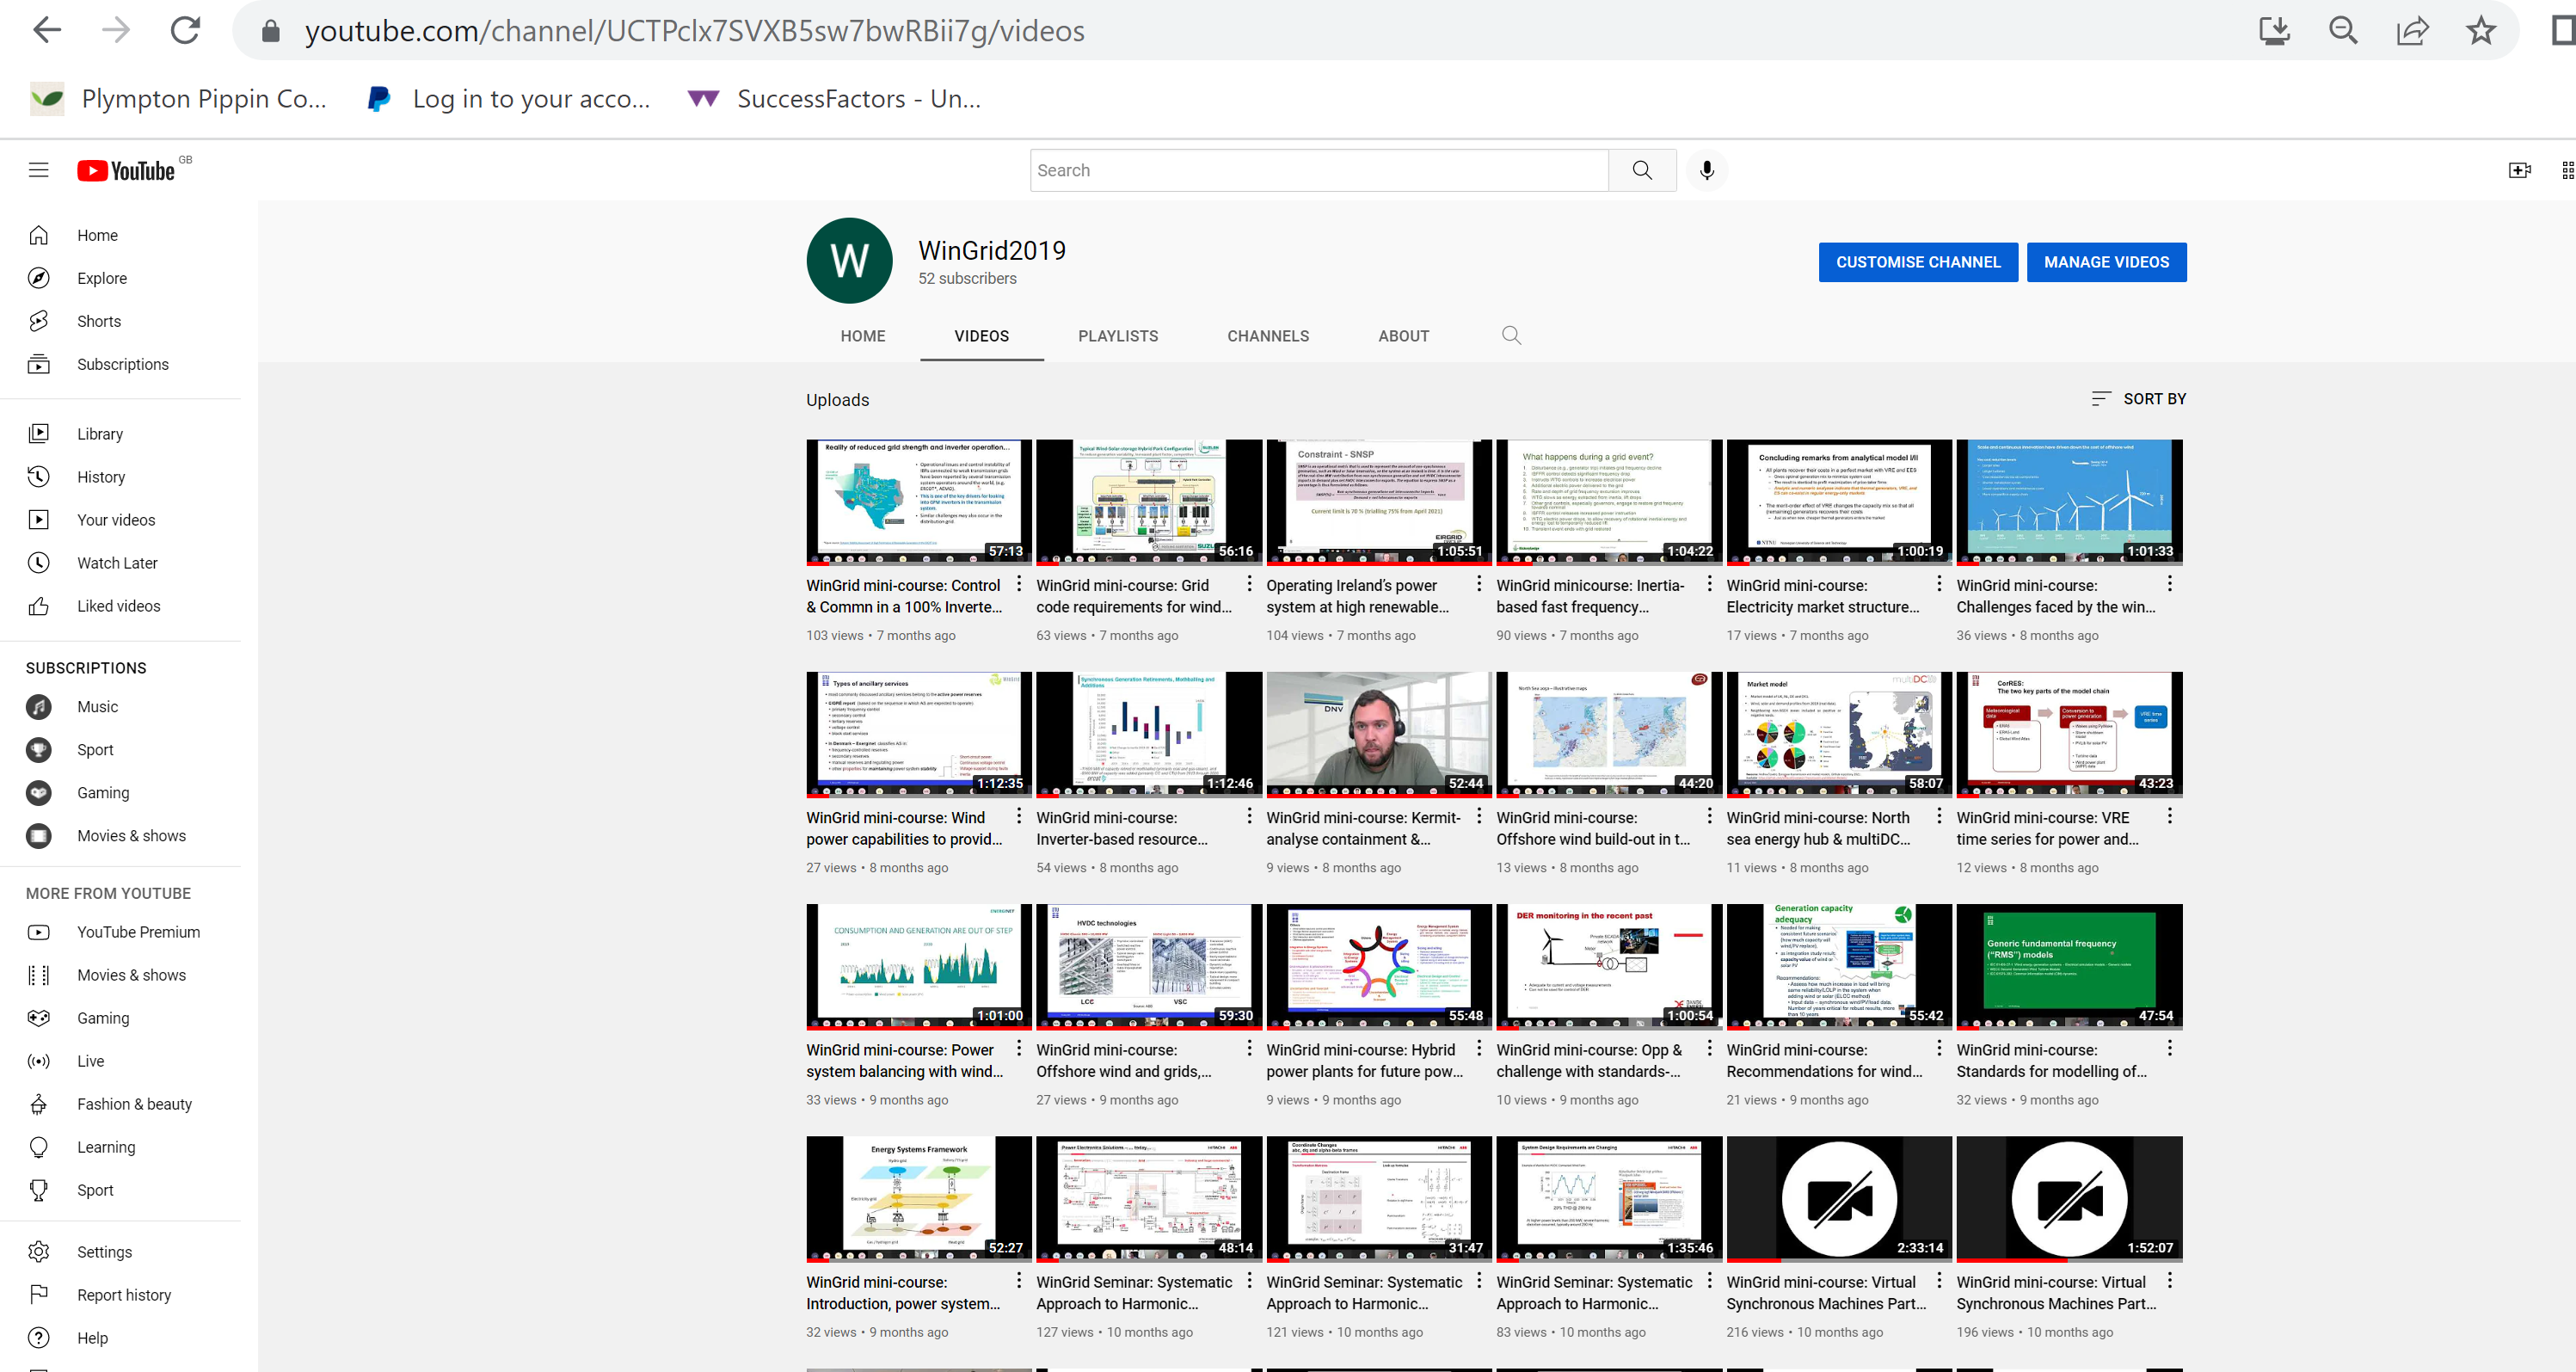Click the browser reload button
The height and width of the screenshot is (1372, 2576).
coord(185,31)
